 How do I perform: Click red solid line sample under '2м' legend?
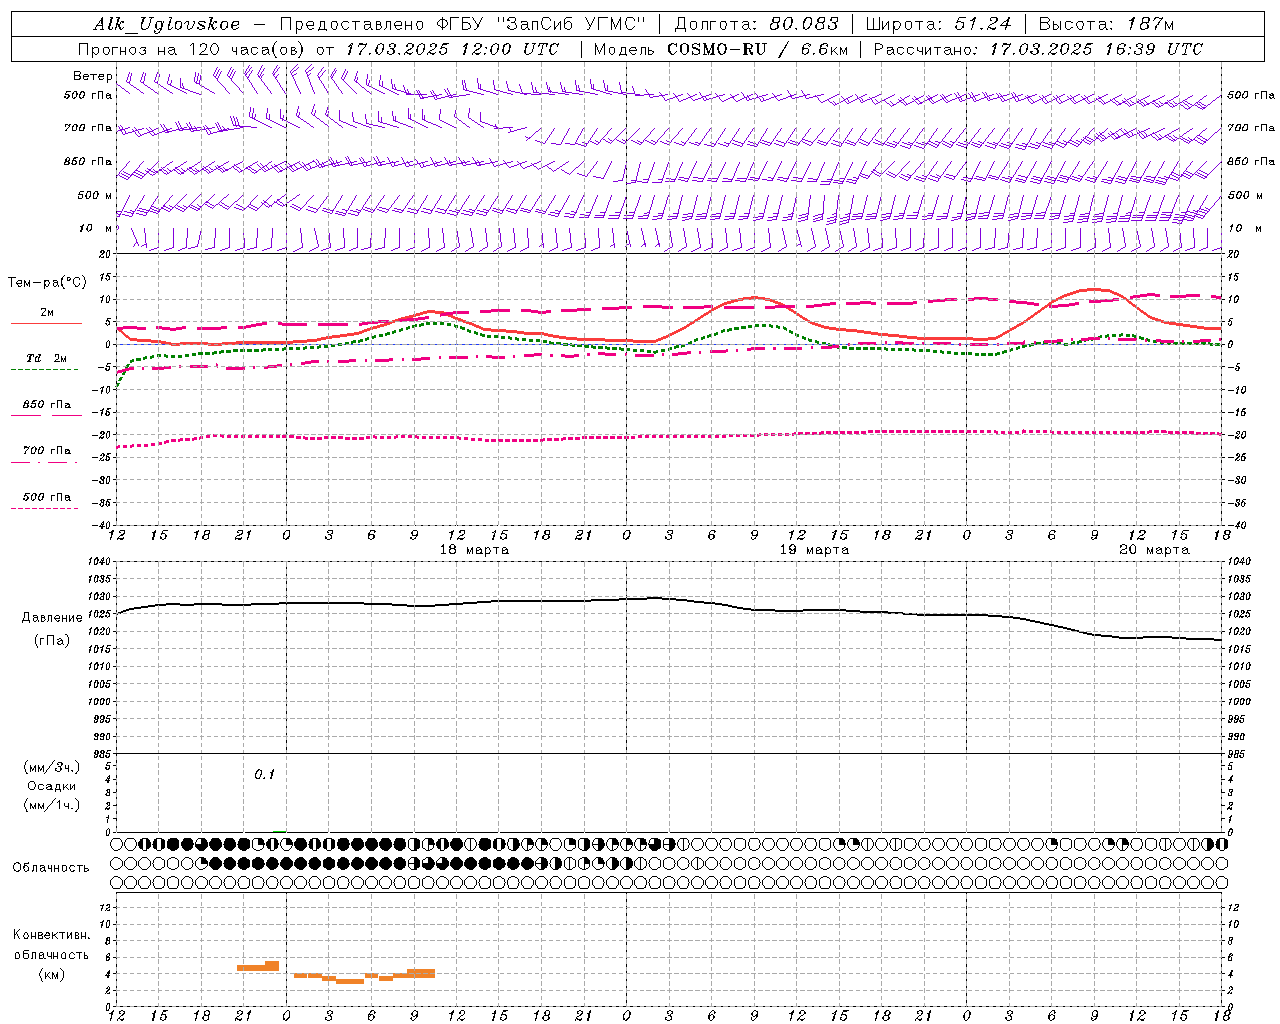click(x=46, y=324)
